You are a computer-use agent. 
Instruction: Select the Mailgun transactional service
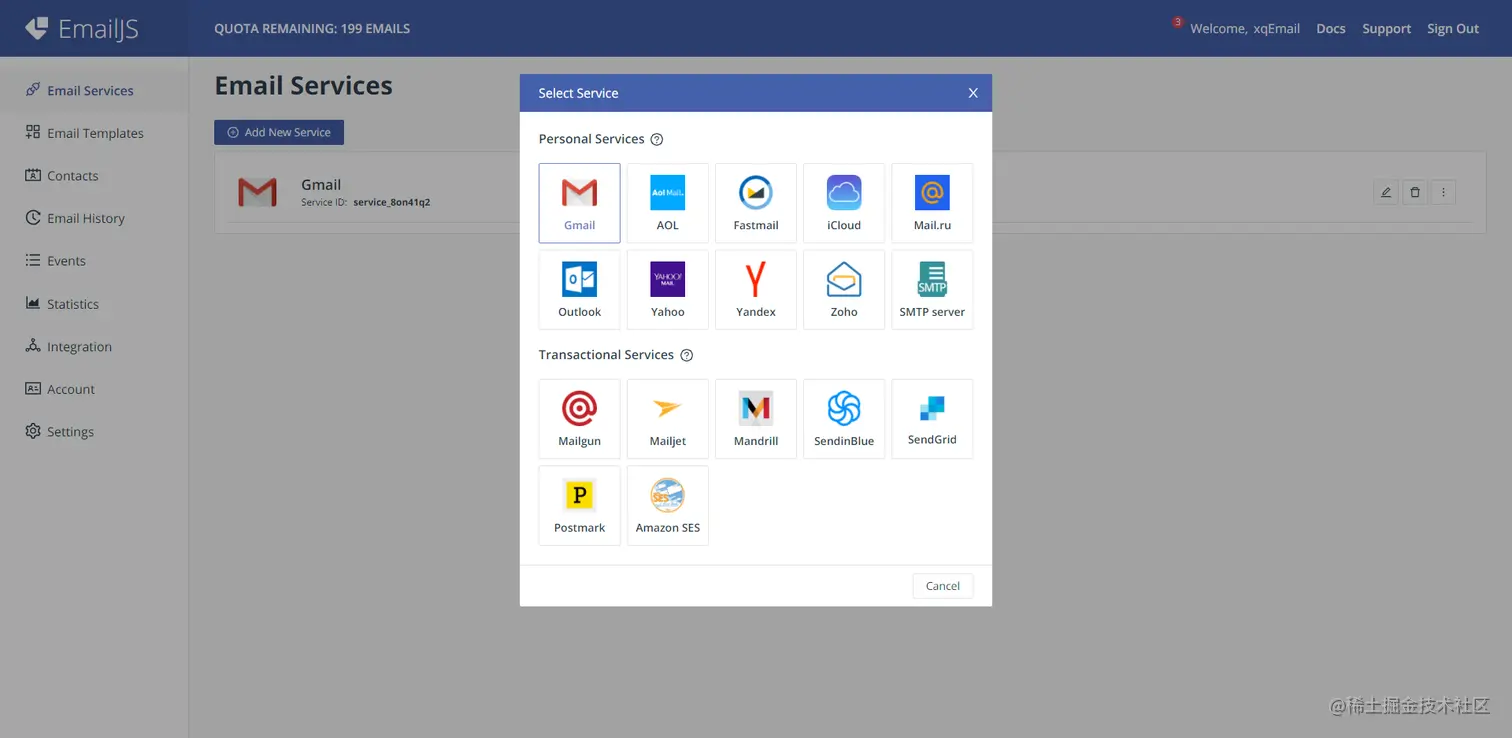[x=579, y=419]
